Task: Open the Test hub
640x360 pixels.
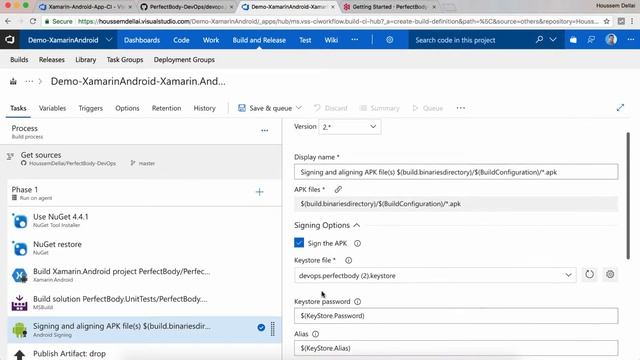Action: point(305,40)
